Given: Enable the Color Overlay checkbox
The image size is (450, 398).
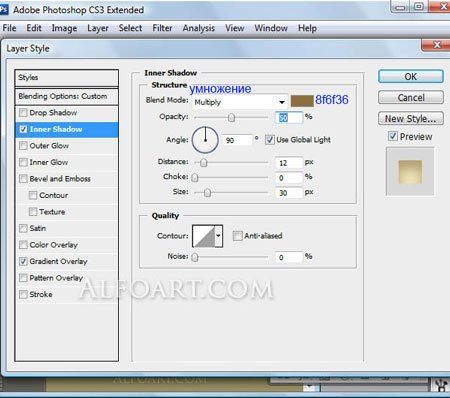Looking at the screenshot, I should 23,245.
